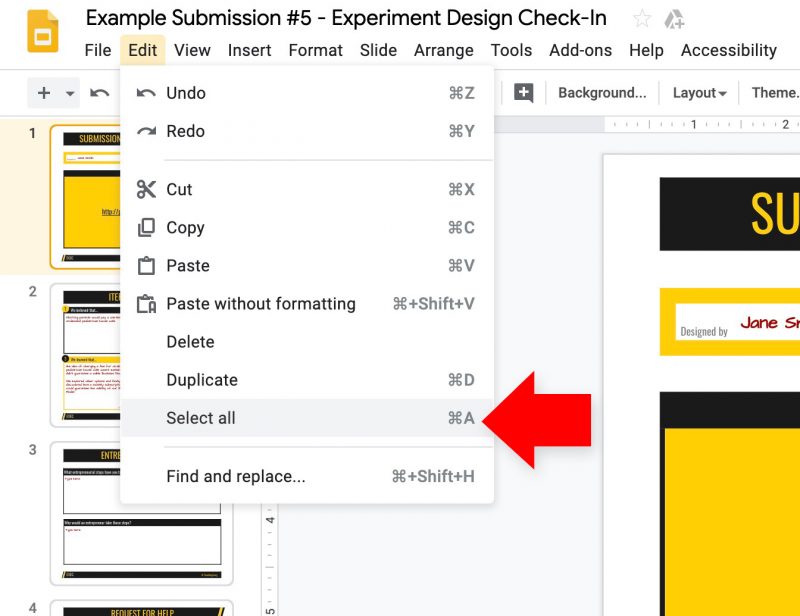This screenshot has width=800, height=616.
Task: Select slide 3 thumbnail
Action: [x=141, y=513]
